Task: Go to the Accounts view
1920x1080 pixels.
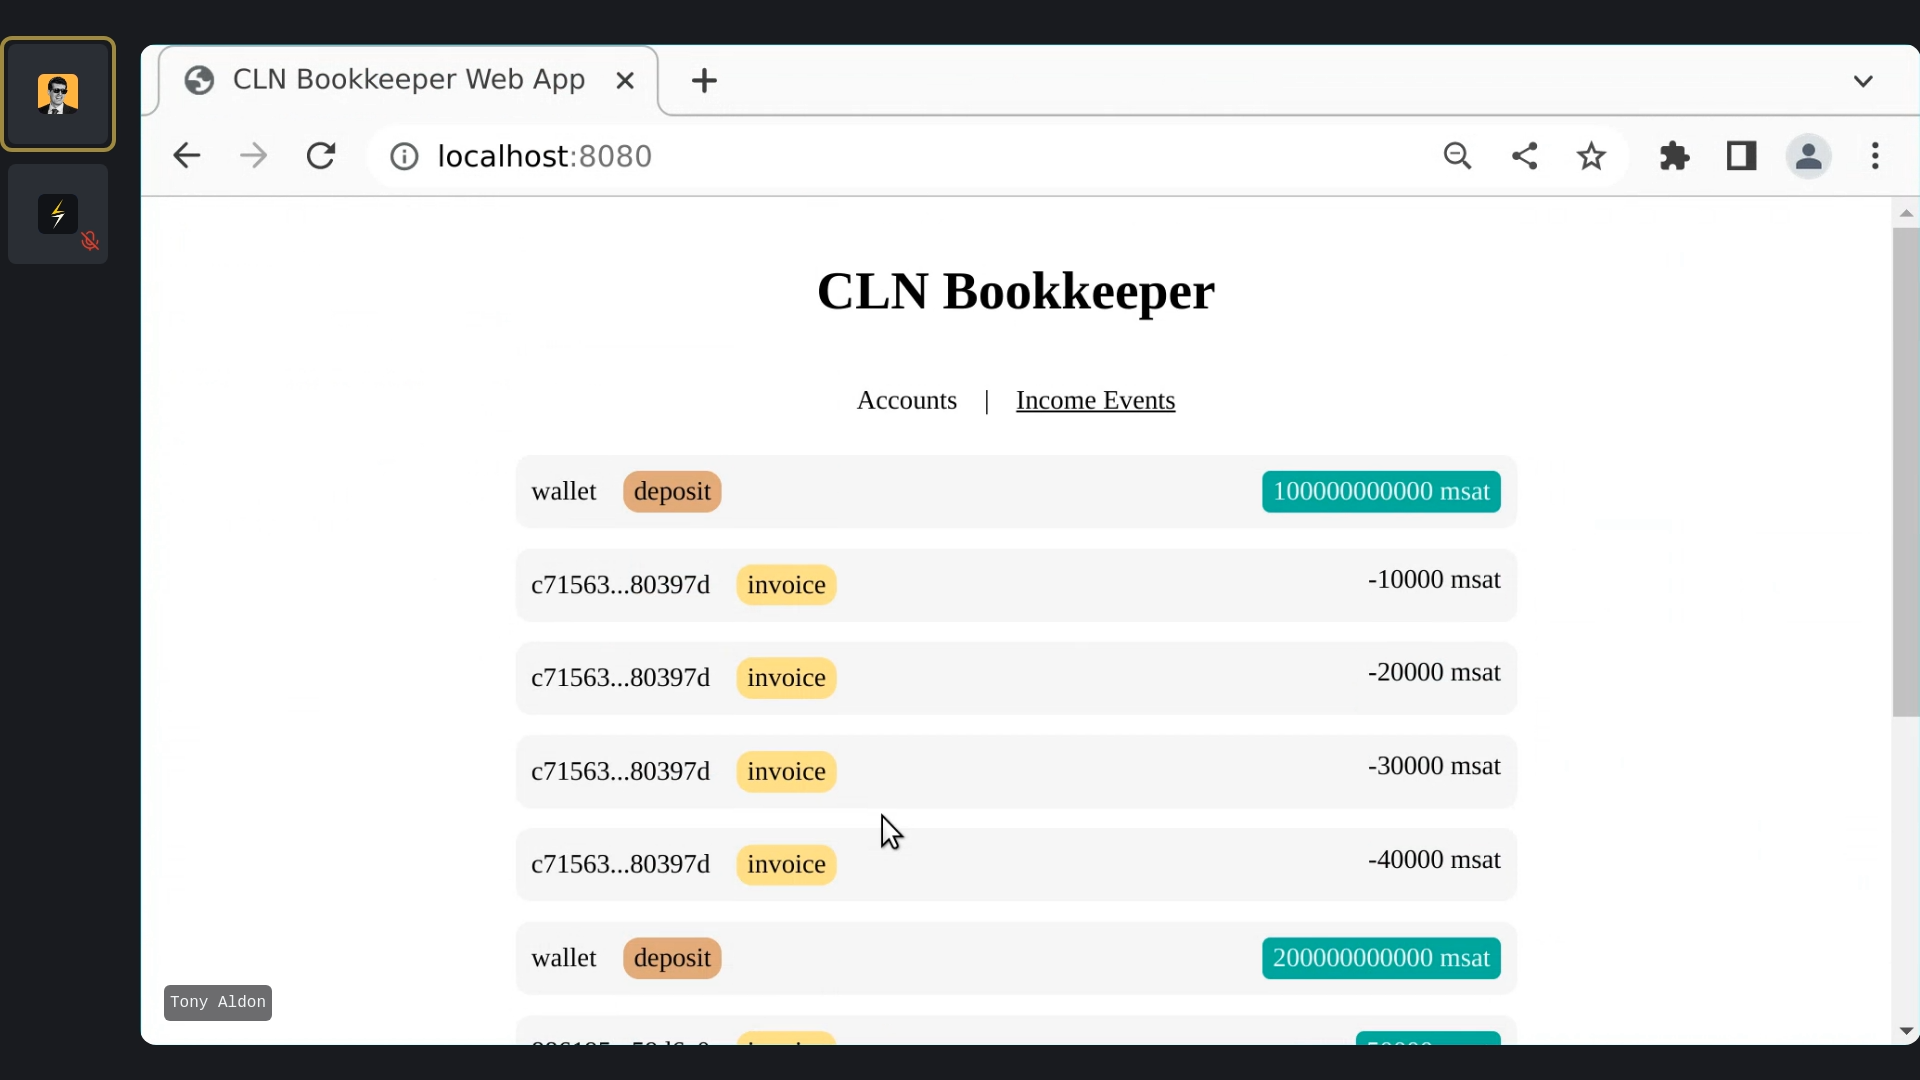Action: (x=906, y=400)
